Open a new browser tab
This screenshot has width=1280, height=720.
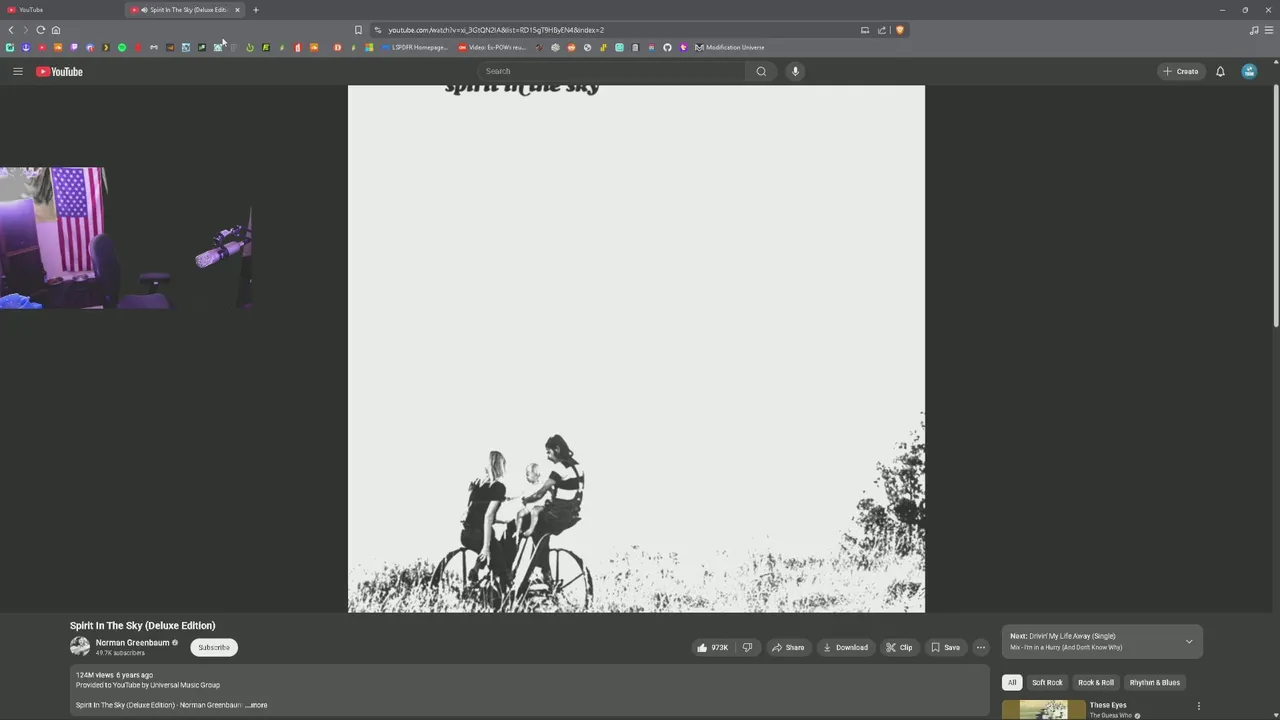(x=255, y=10)
